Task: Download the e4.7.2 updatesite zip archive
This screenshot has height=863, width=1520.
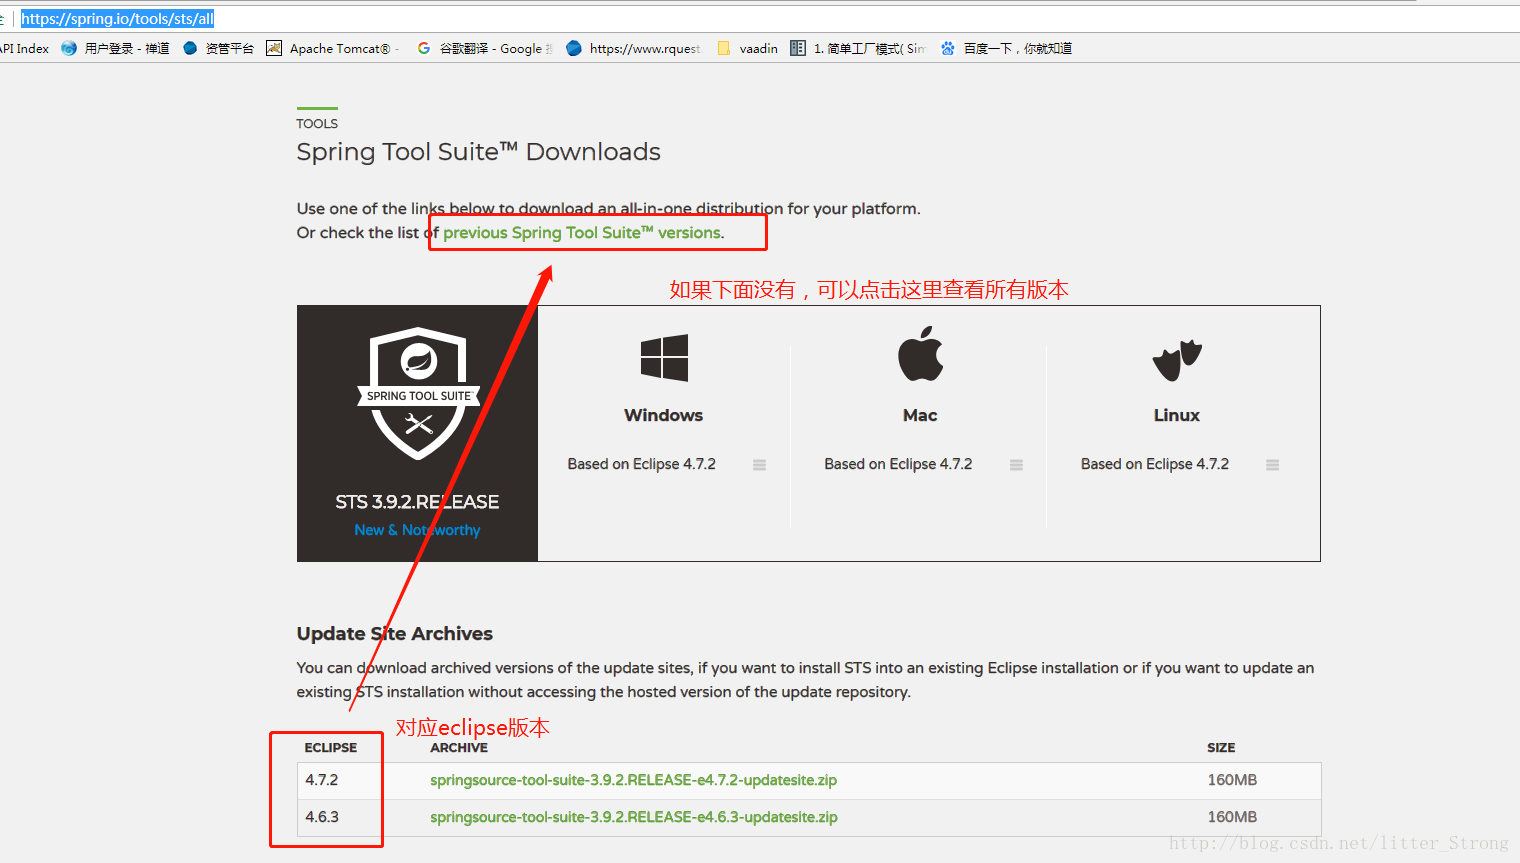Action: (x=634, y=780)
